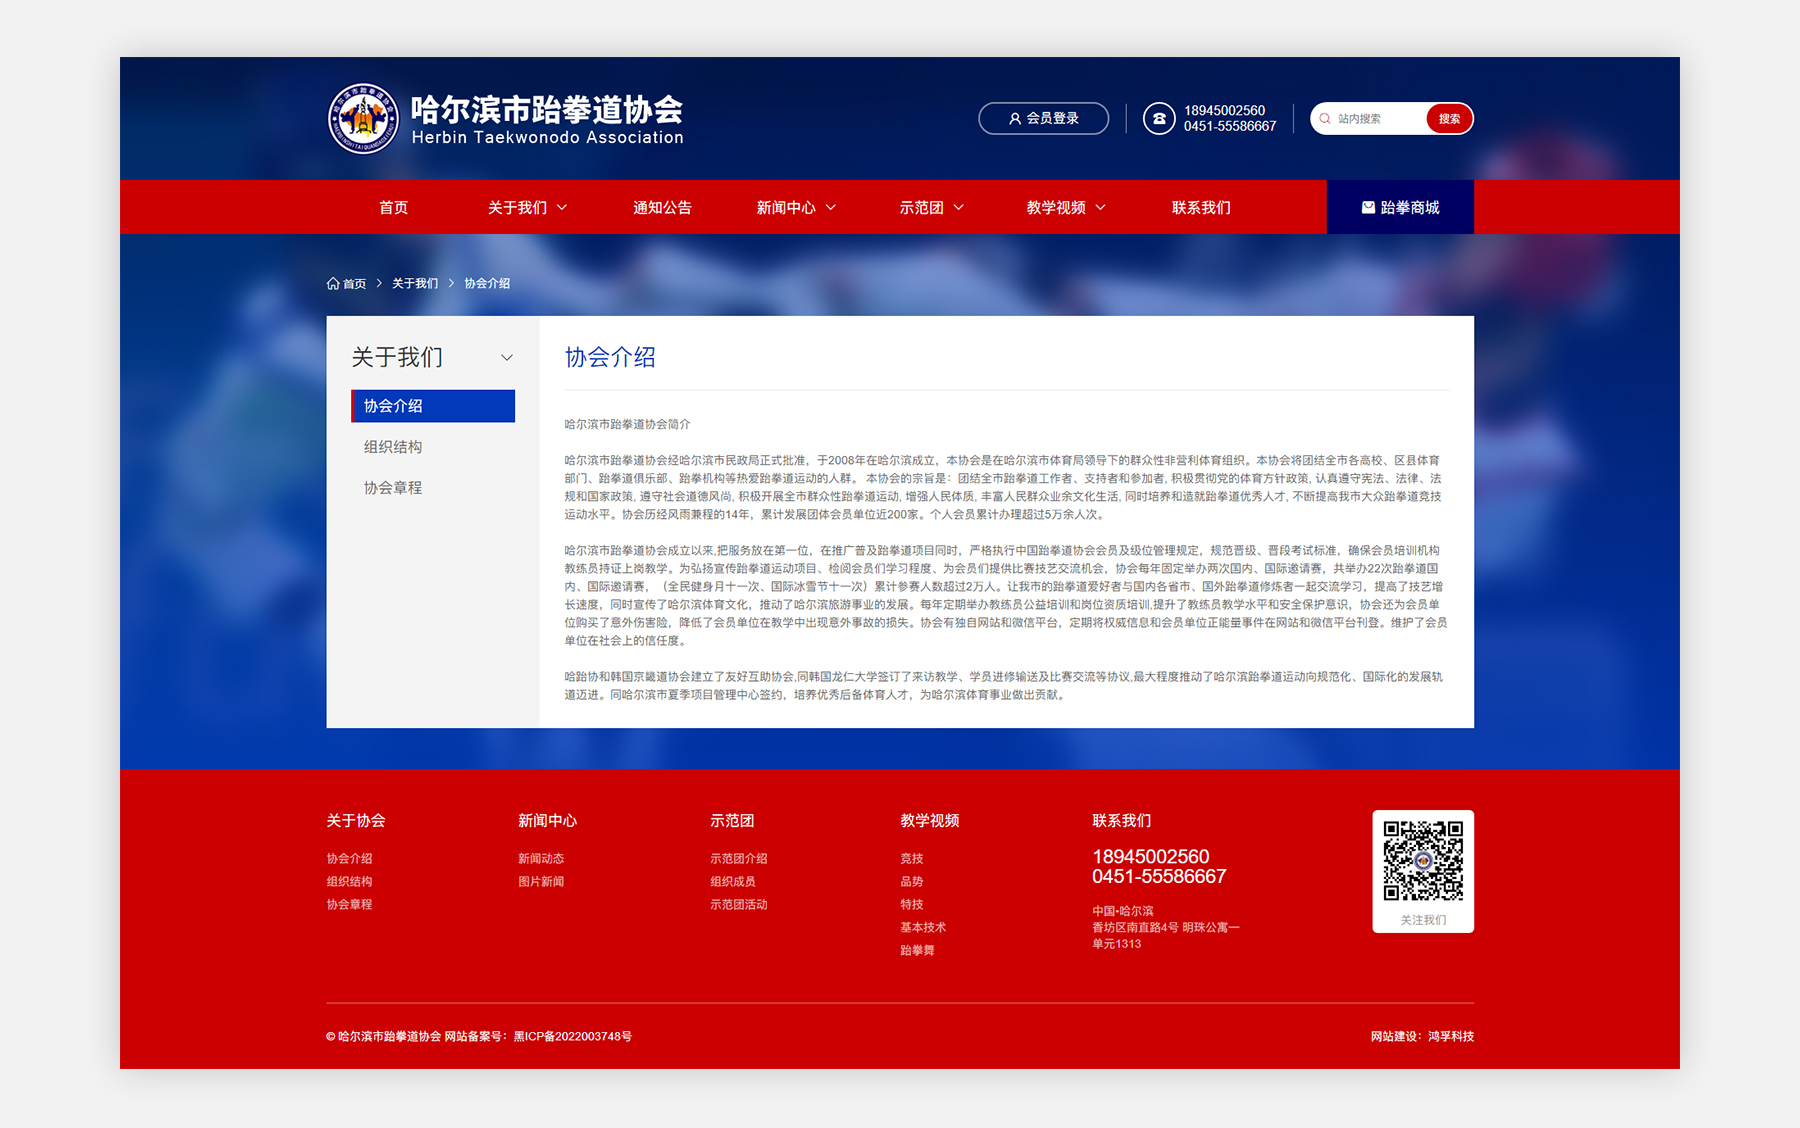The width and height of the screenshot is (1800, 1128).
Task: Select 协会章程 in the sidebar
Action: 393,488
